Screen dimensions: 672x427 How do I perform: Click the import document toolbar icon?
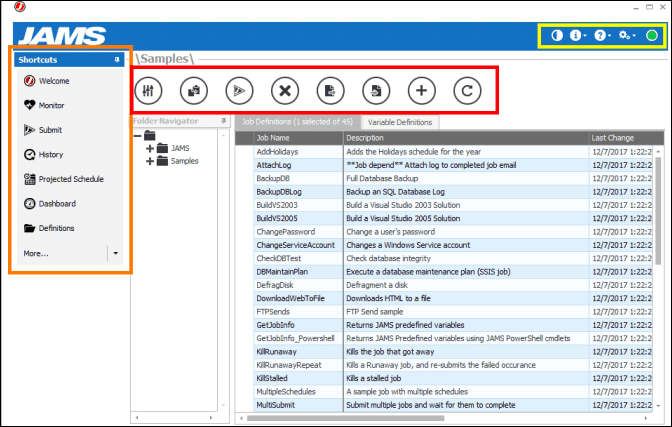tap(376, 90)
